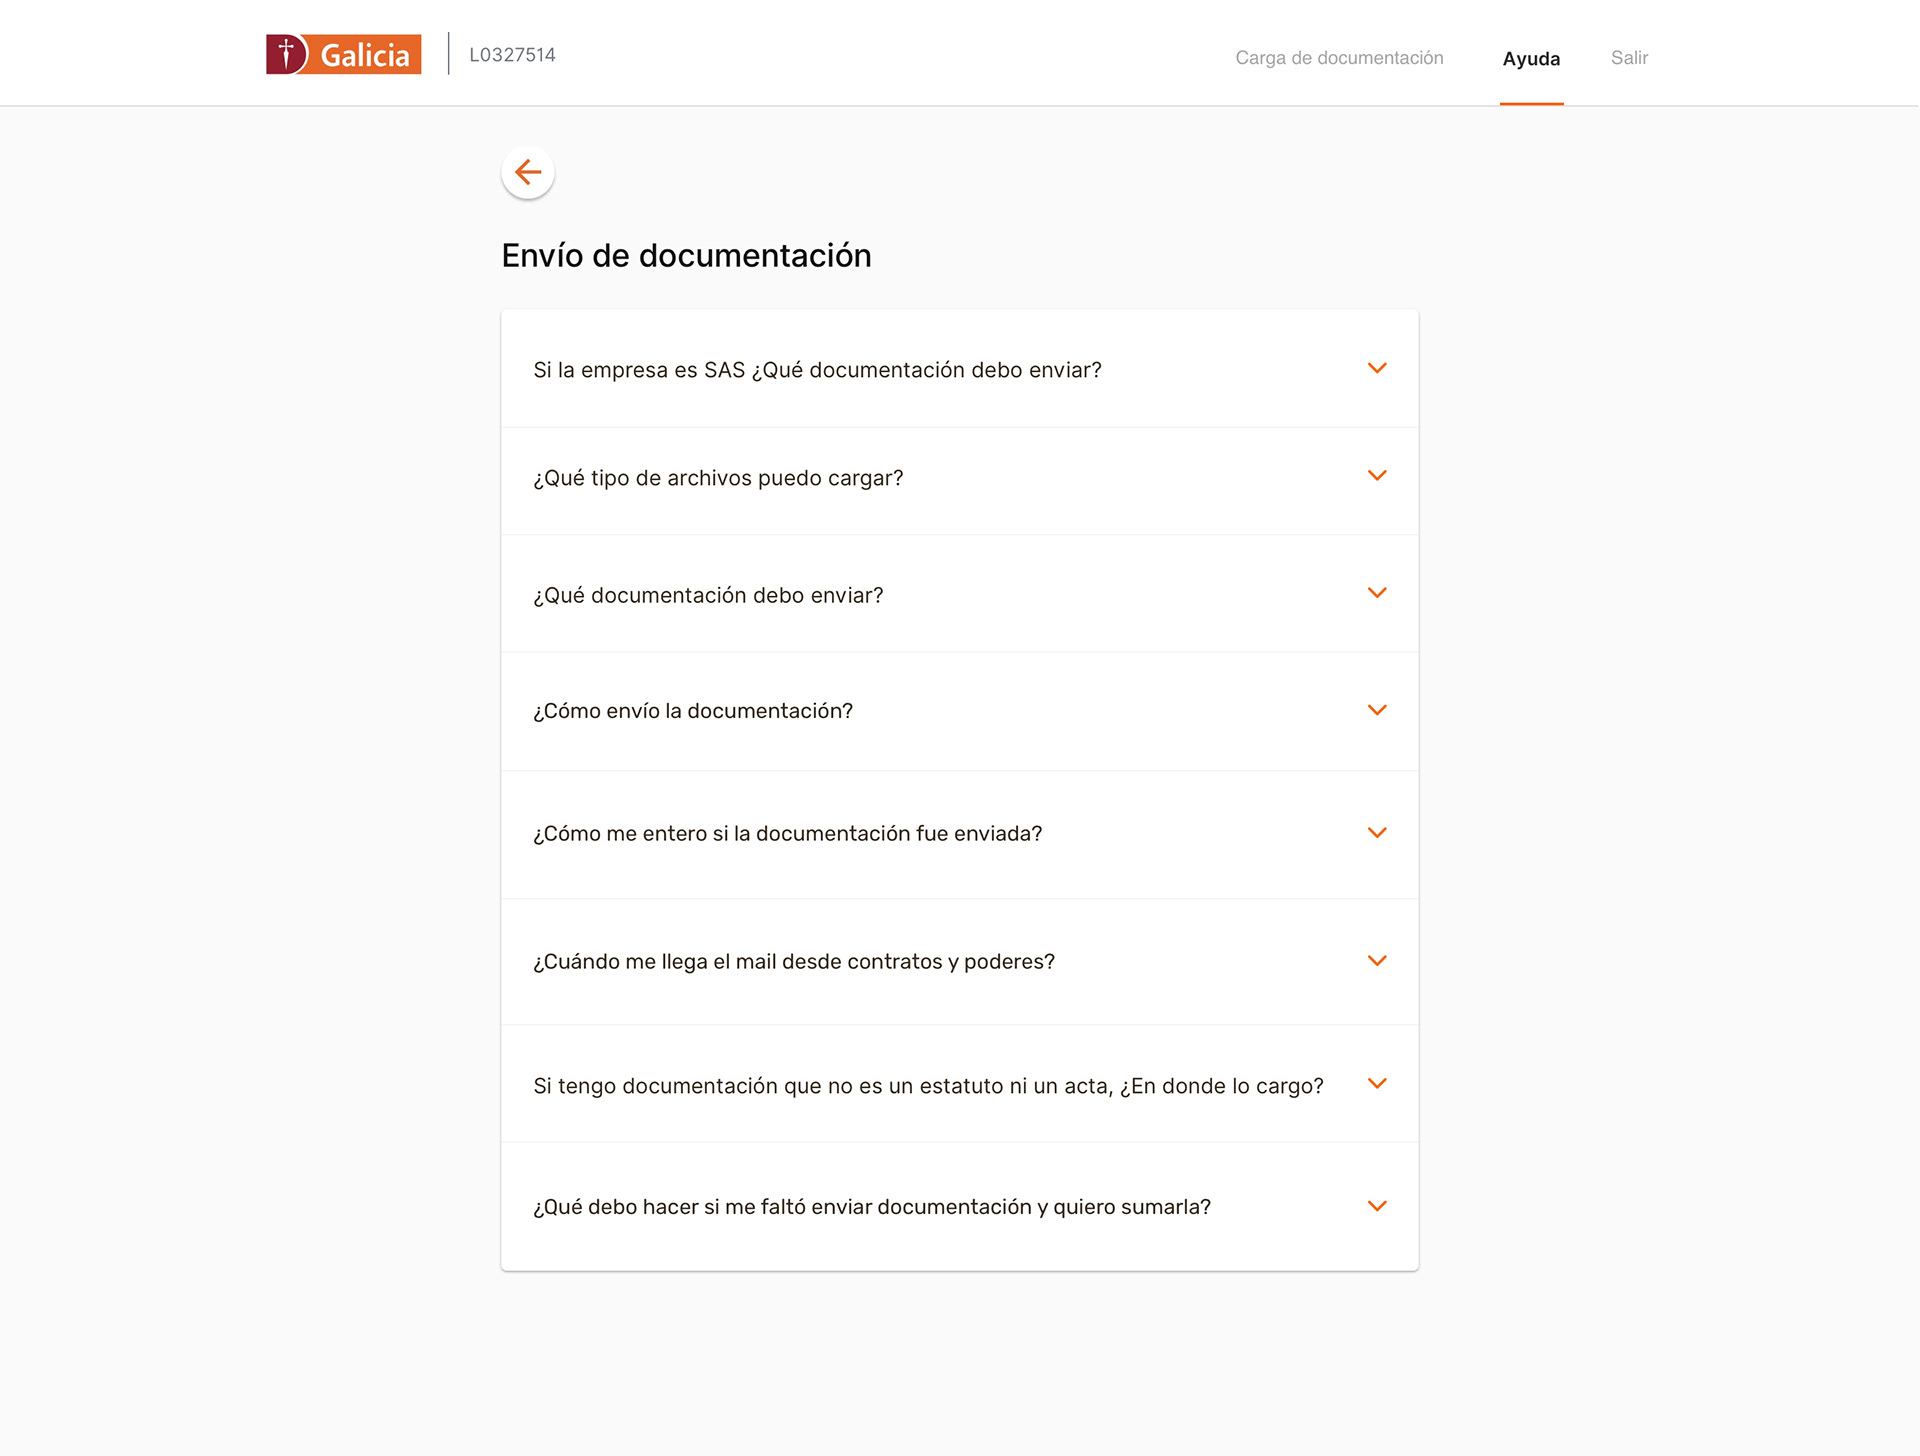The image size is (1920, 1456).
Task: Select the Ayuda tab
Action: (1531, 58)
